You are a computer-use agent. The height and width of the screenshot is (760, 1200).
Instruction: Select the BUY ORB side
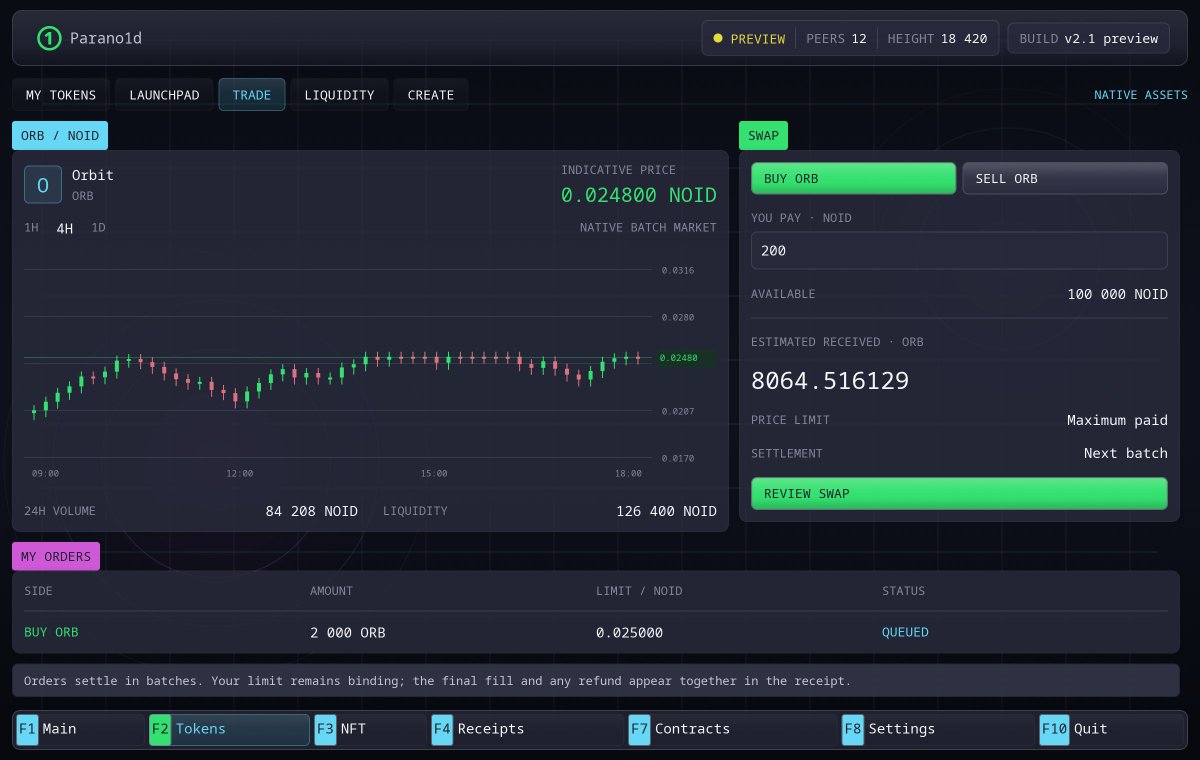(x=854, y=178)
